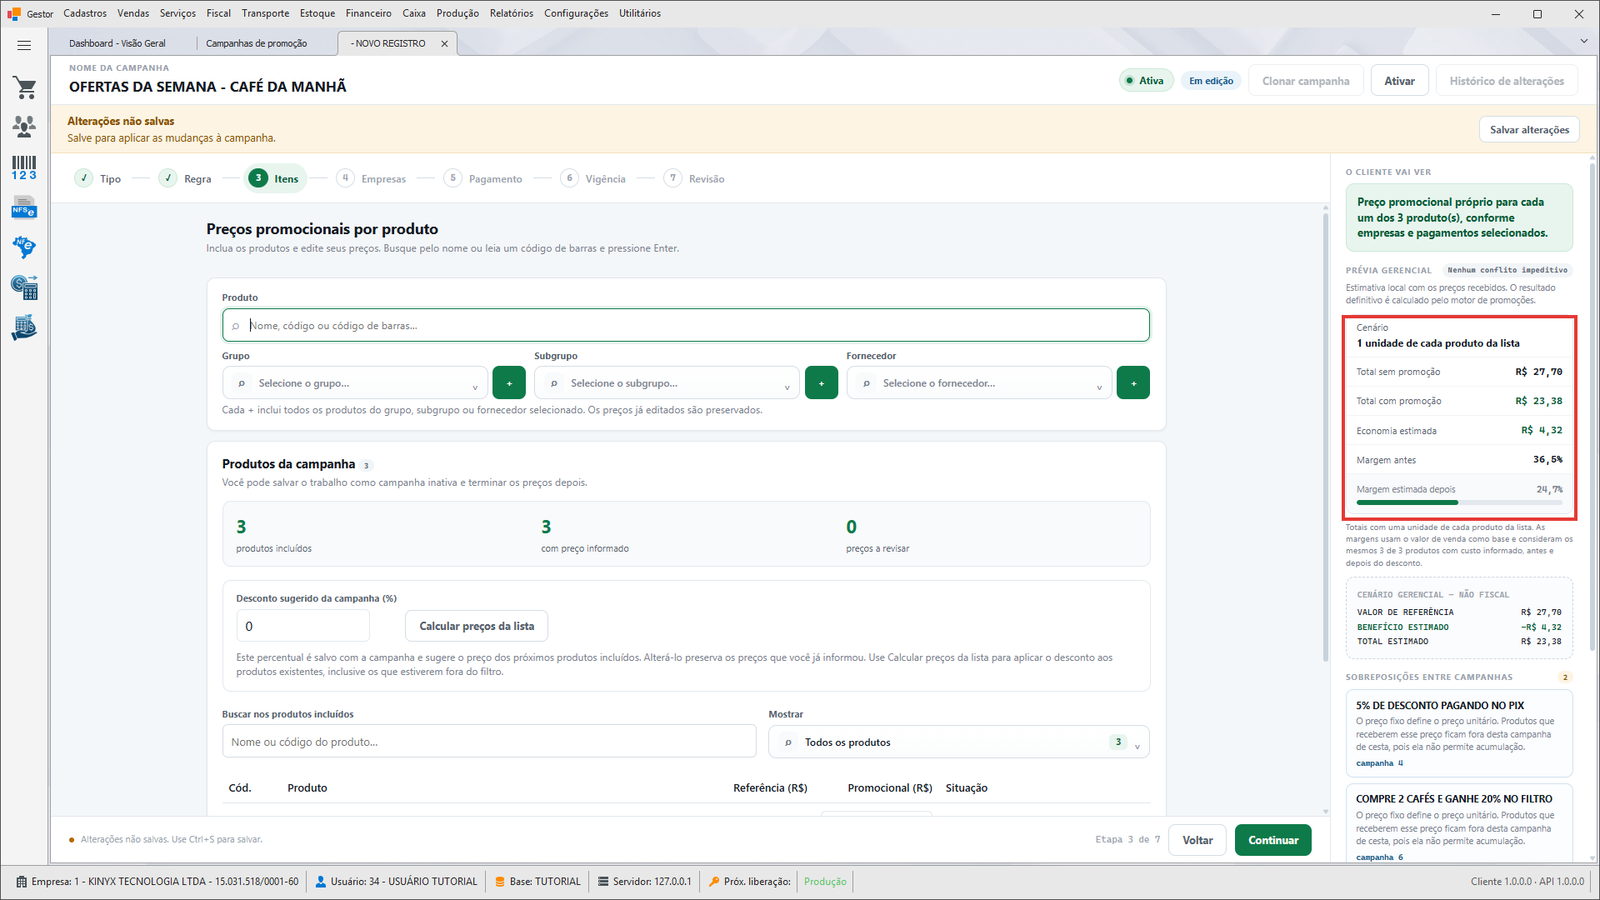
Task: Open the shopping cart sales icon
Action: (24, 88)
